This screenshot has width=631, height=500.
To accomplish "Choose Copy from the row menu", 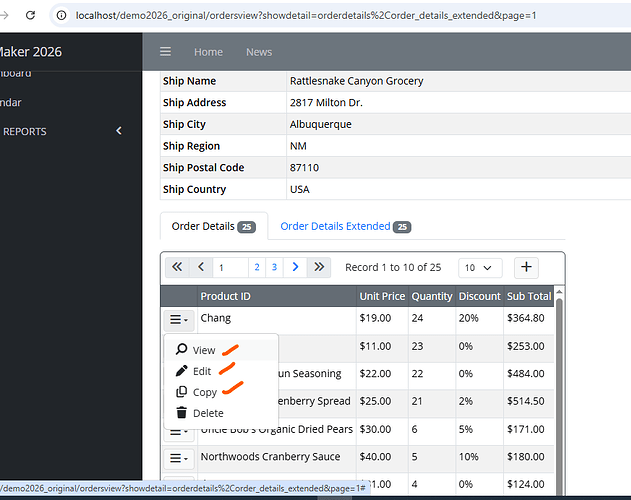I will [x=221, y=392].
